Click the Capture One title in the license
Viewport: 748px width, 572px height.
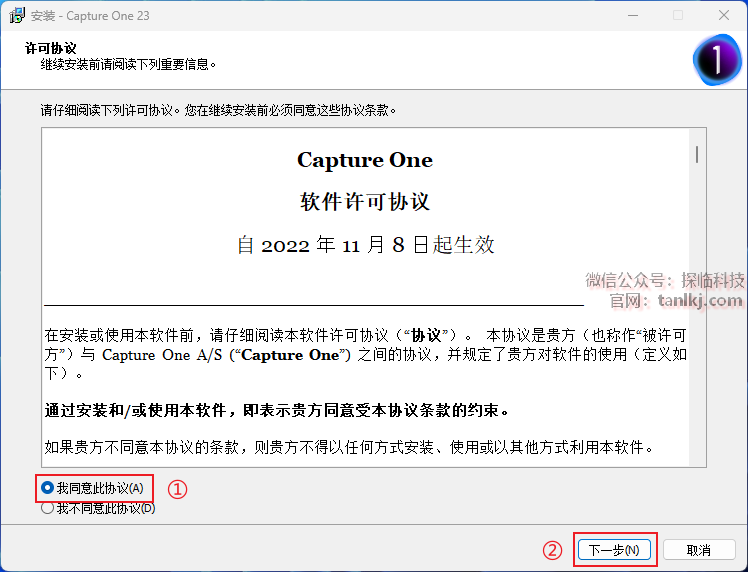tap(365, 160)
